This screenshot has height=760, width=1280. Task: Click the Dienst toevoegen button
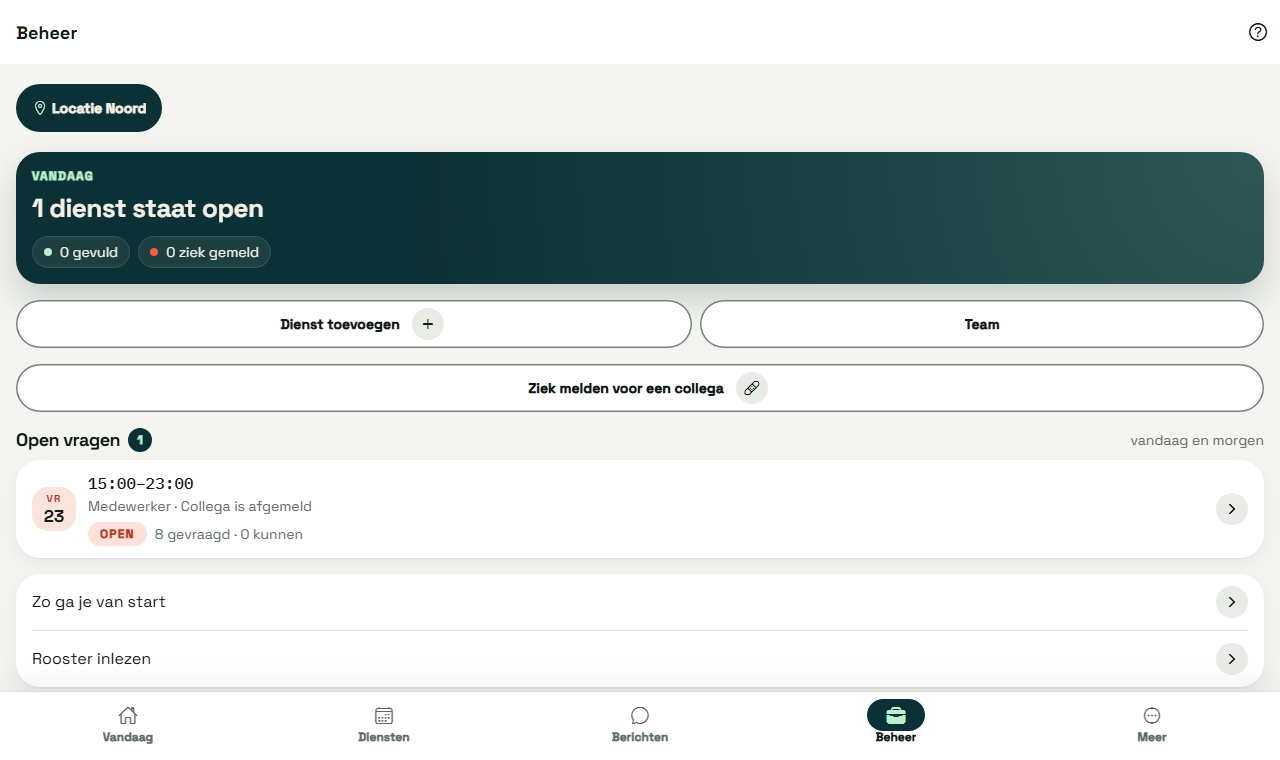(x=354, y=324)
